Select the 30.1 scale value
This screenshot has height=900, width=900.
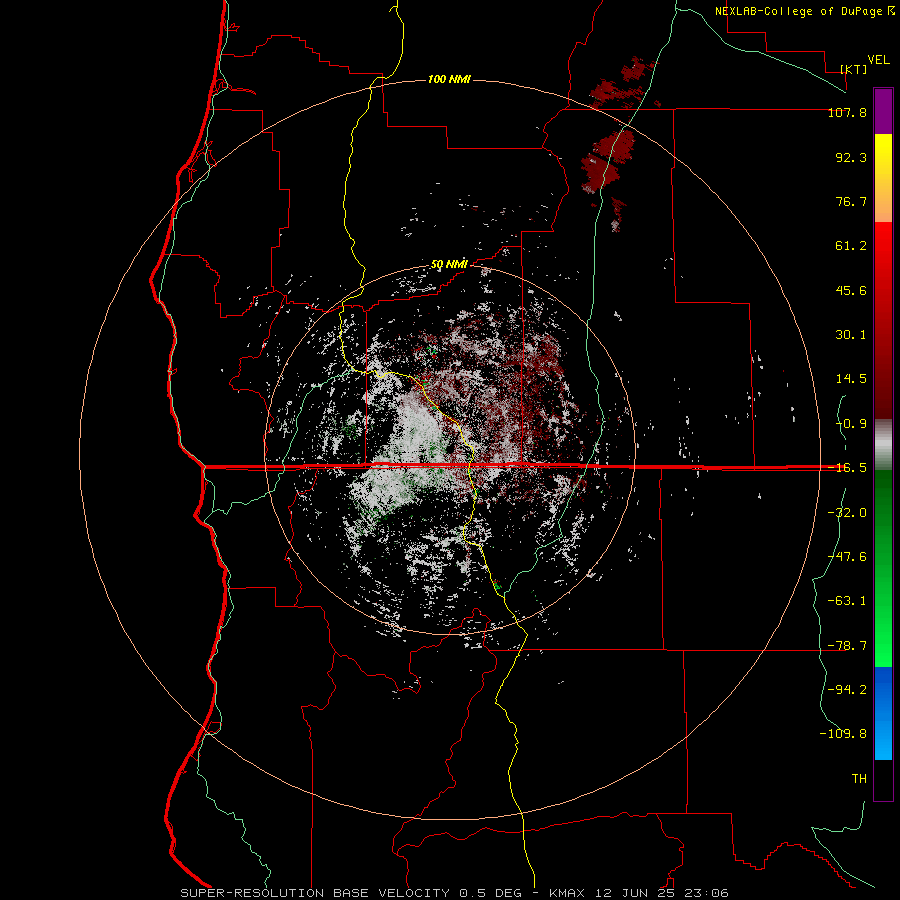coord(851,335)
